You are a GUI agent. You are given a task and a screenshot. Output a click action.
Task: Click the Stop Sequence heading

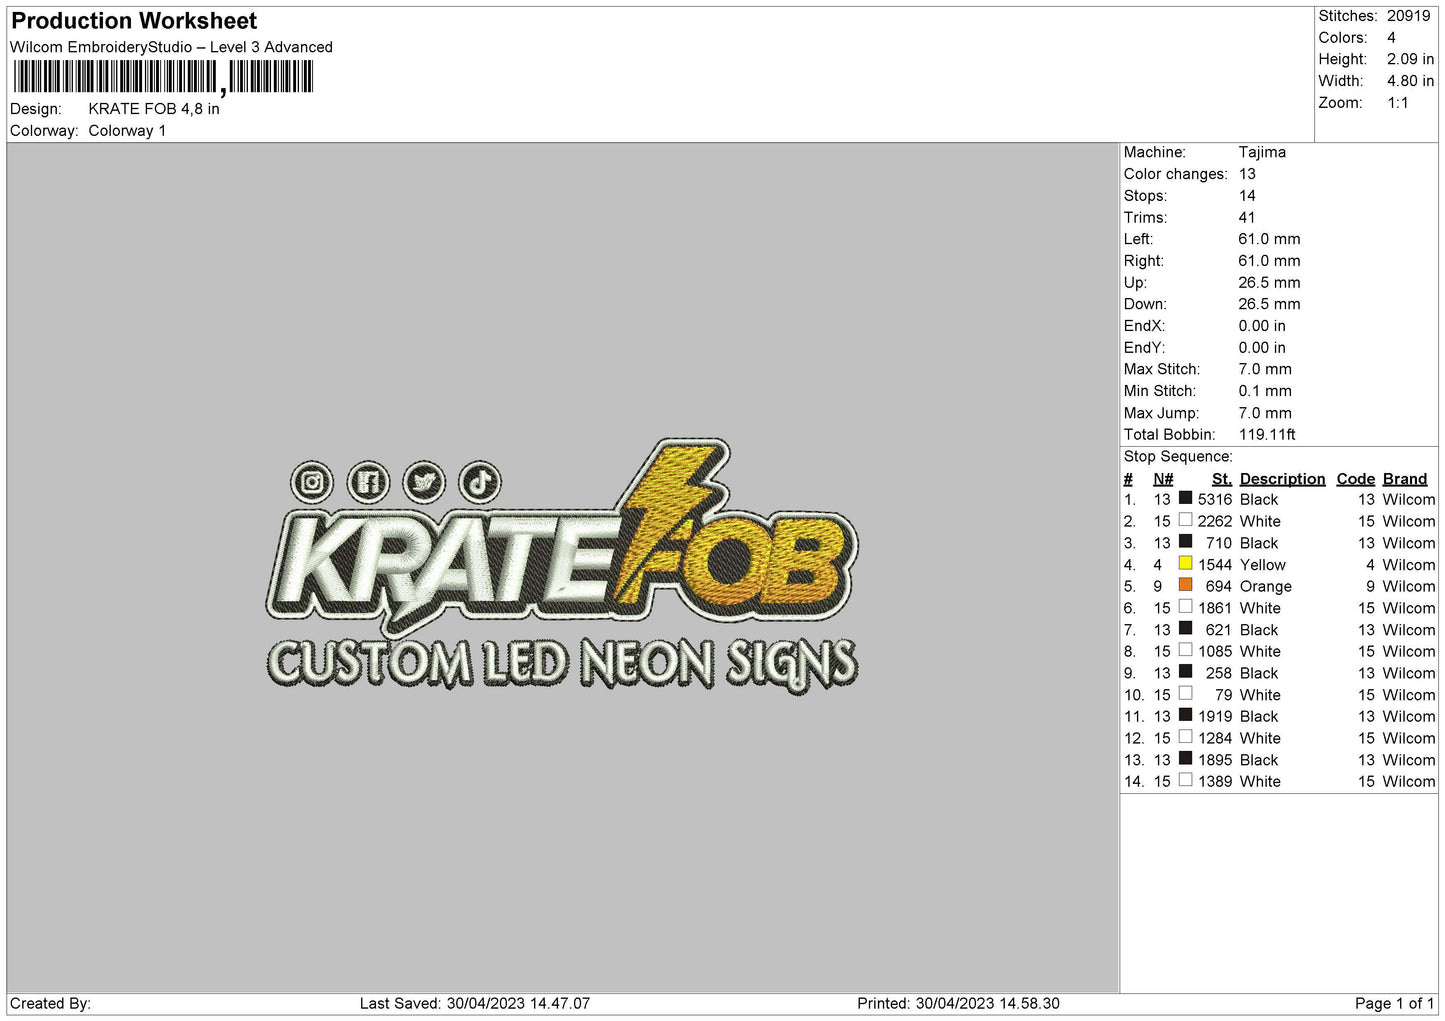pos(1178,457)
